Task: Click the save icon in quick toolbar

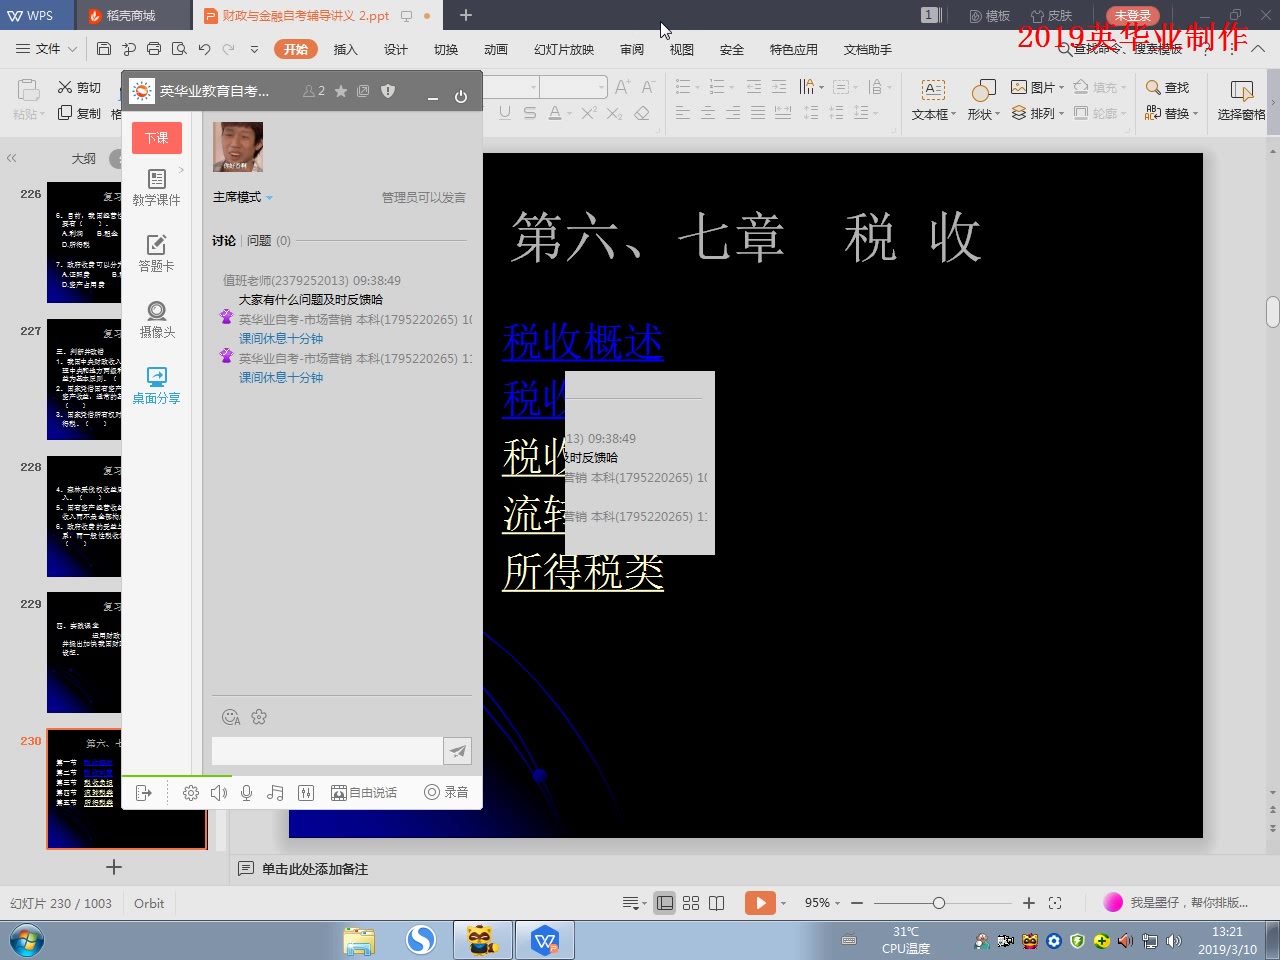Action: coord(104,49)
